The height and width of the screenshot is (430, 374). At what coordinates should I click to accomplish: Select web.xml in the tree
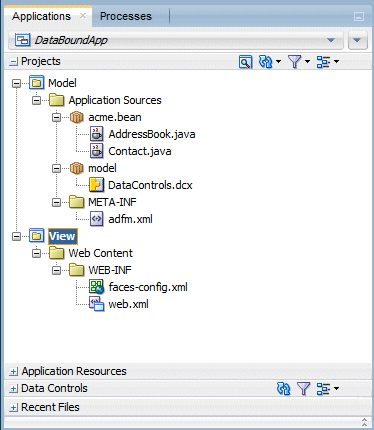[x=128, y=304]
